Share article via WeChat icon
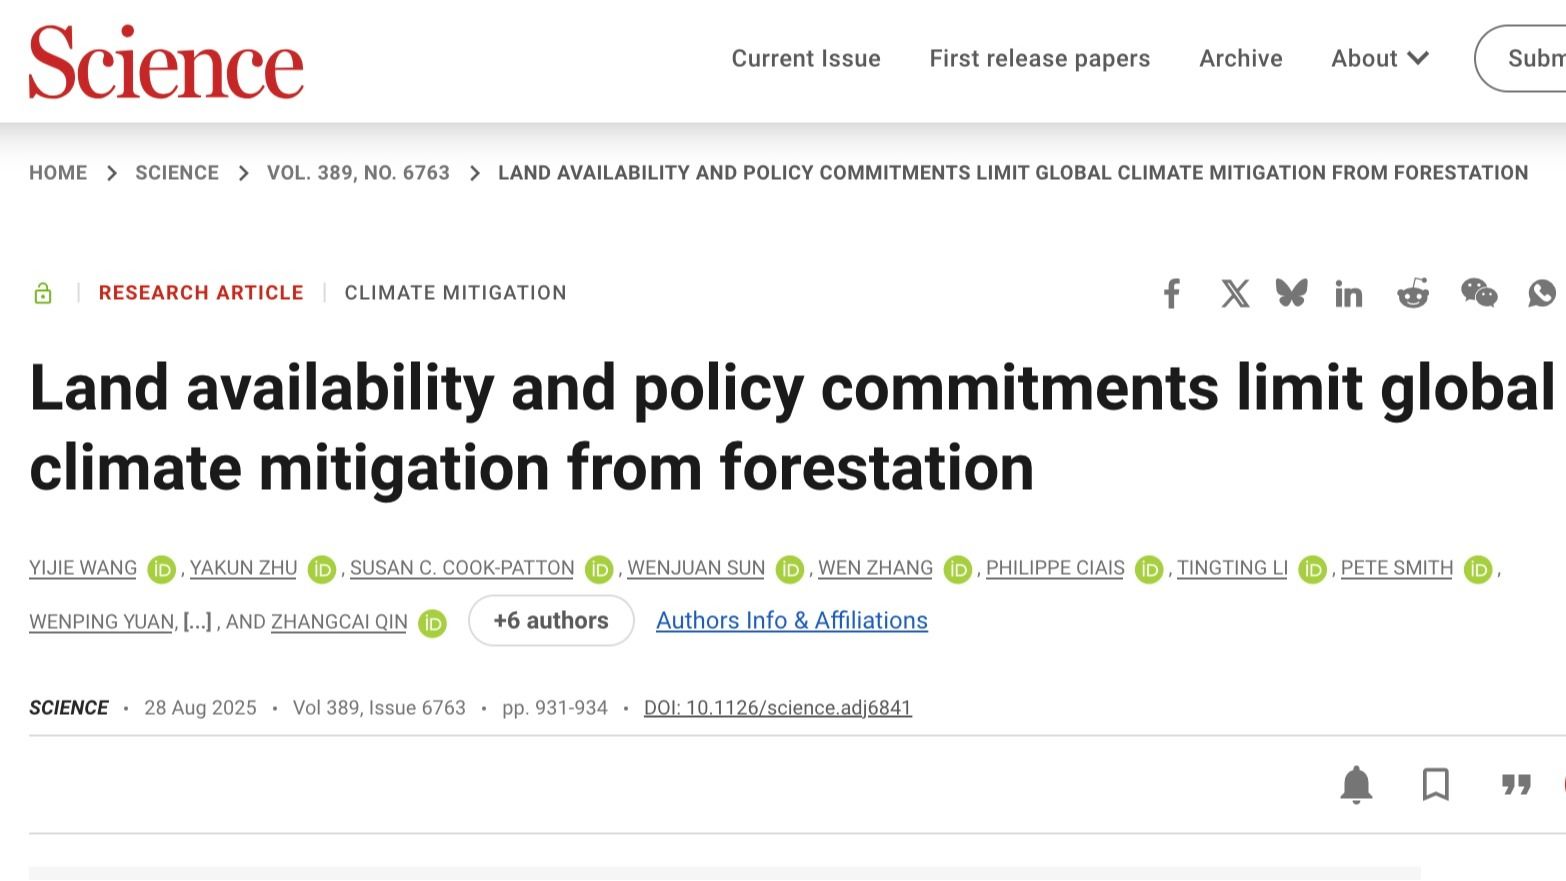 1478,293
